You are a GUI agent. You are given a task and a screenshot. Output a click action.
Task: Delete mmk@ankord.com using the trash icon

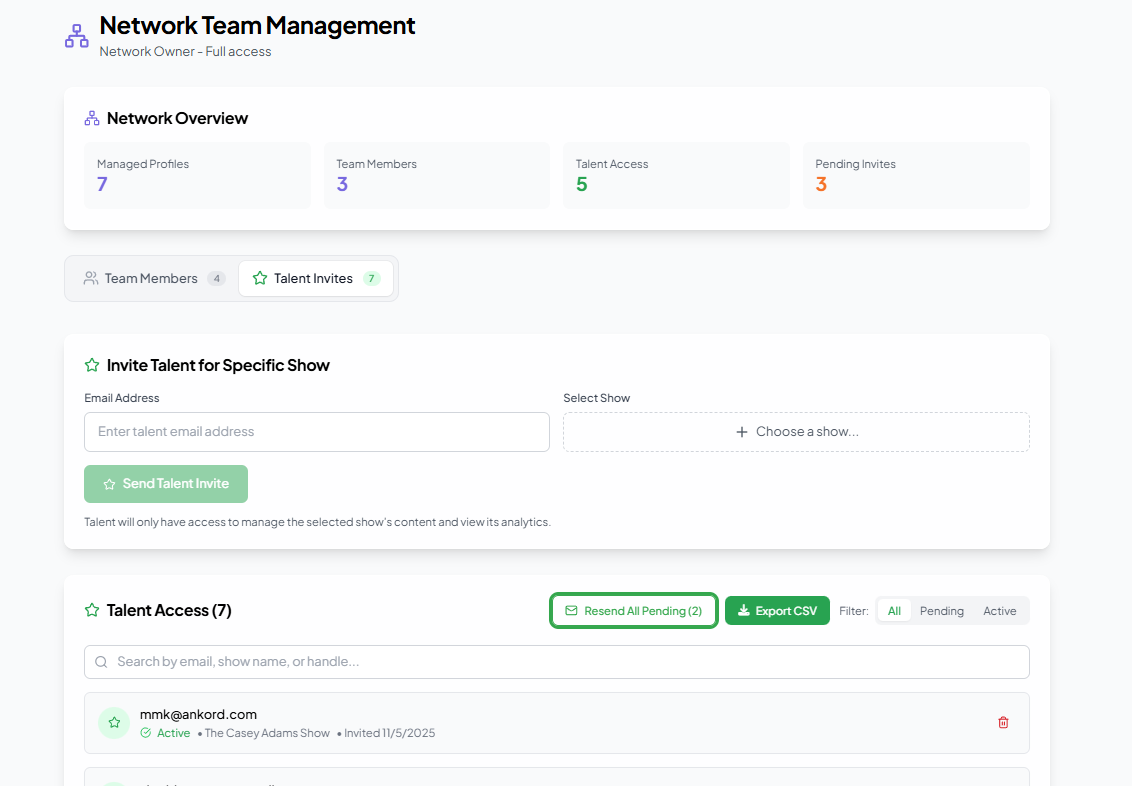pyautogui.click(x=1003, y=722)
